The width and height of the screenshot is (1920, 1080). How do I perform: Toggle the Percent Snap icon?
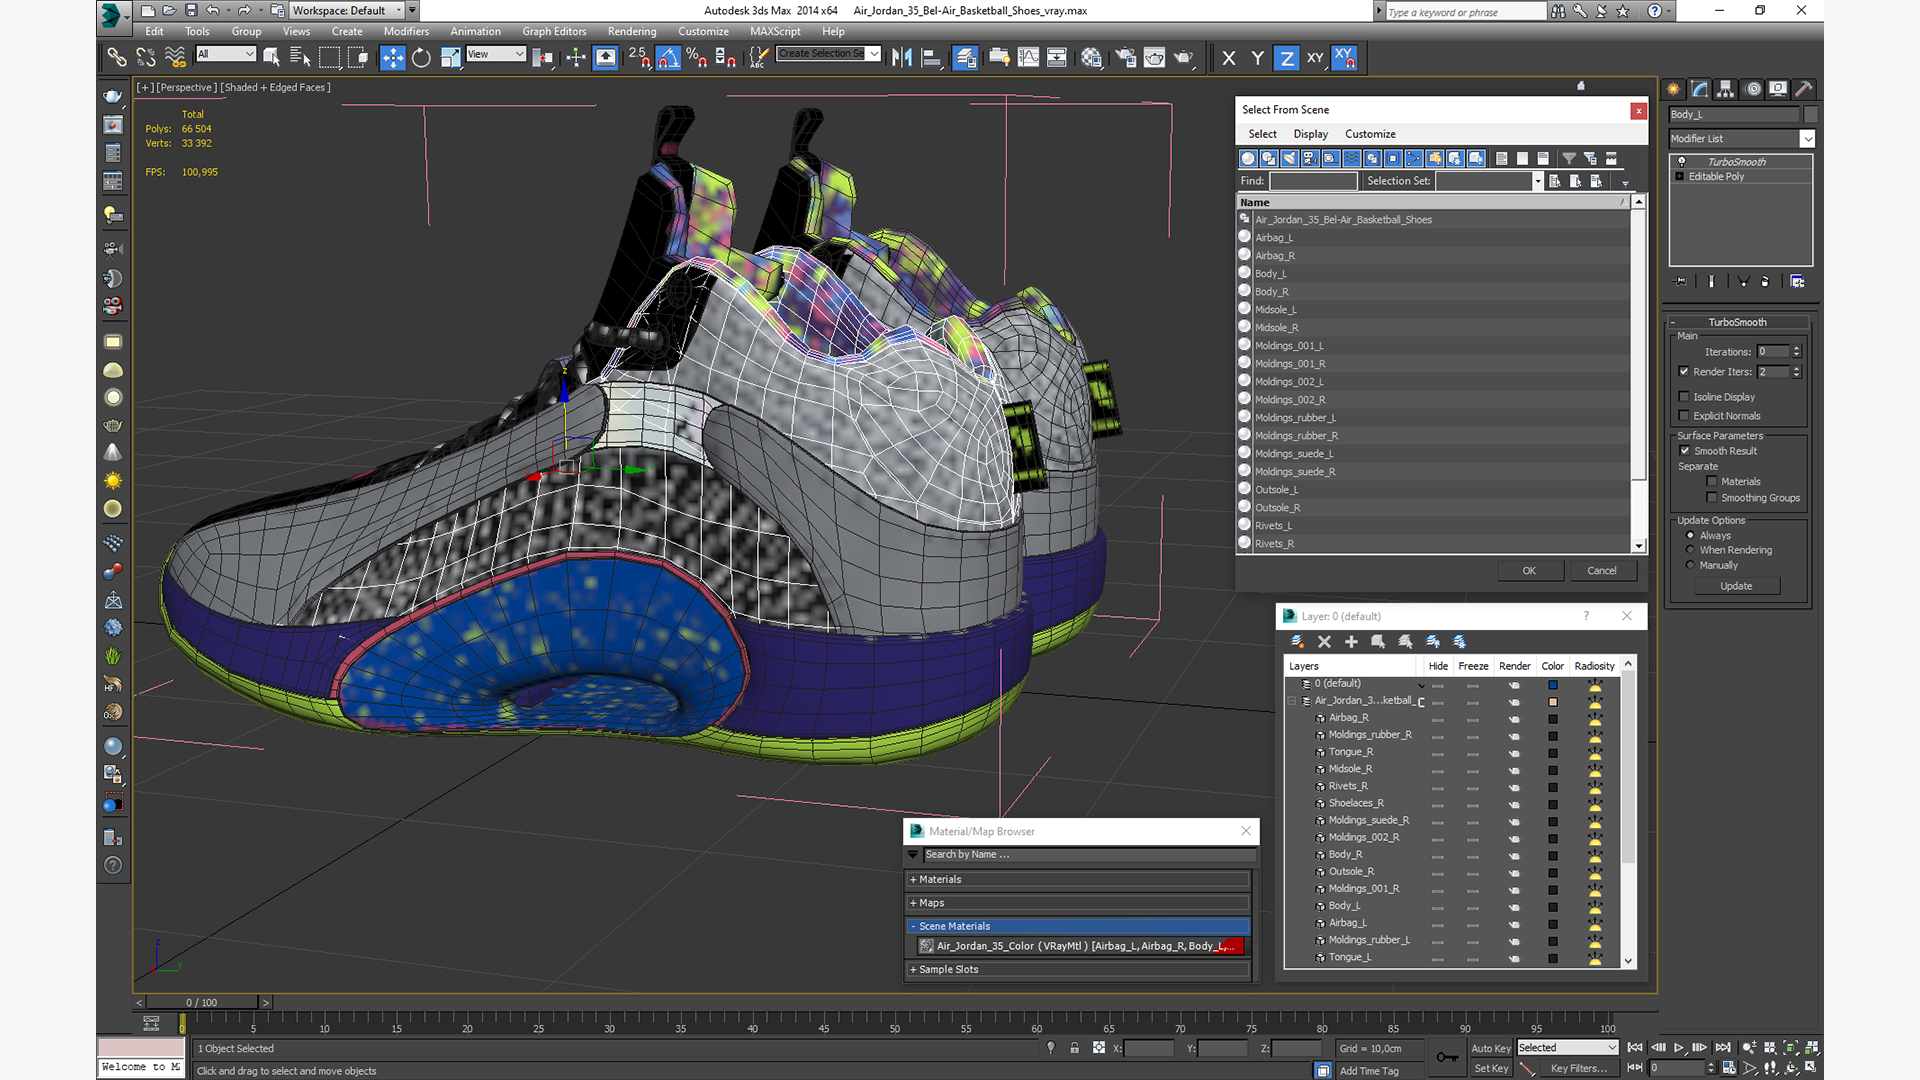click(x=697, y=58)
